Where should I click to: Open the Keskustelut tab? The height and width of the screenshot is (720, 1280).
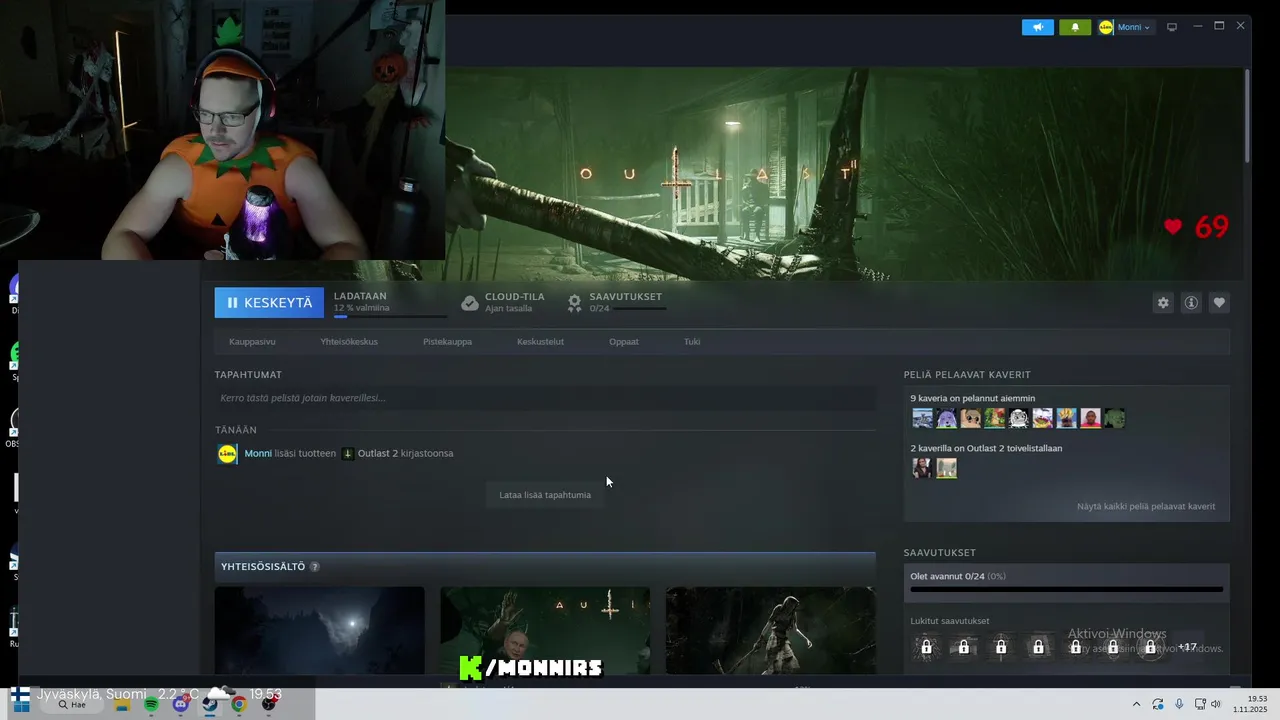(x=540, y=341)
